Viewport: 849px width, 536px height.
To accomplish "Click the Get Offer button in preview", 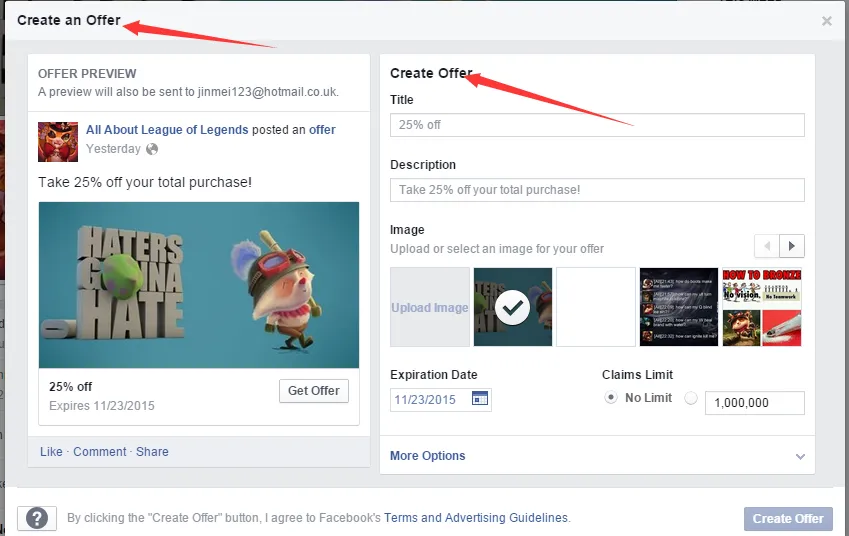I will 314,391.
